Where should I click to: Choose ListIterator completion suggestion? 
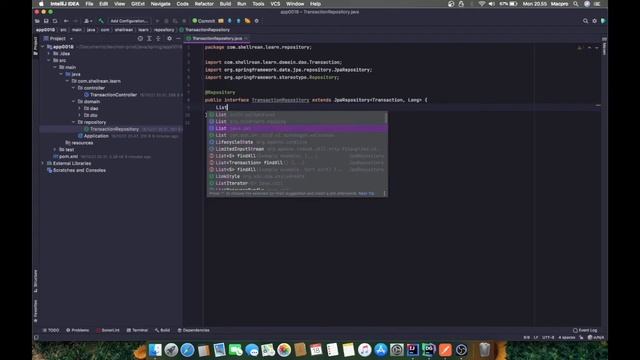pos(297,183)
